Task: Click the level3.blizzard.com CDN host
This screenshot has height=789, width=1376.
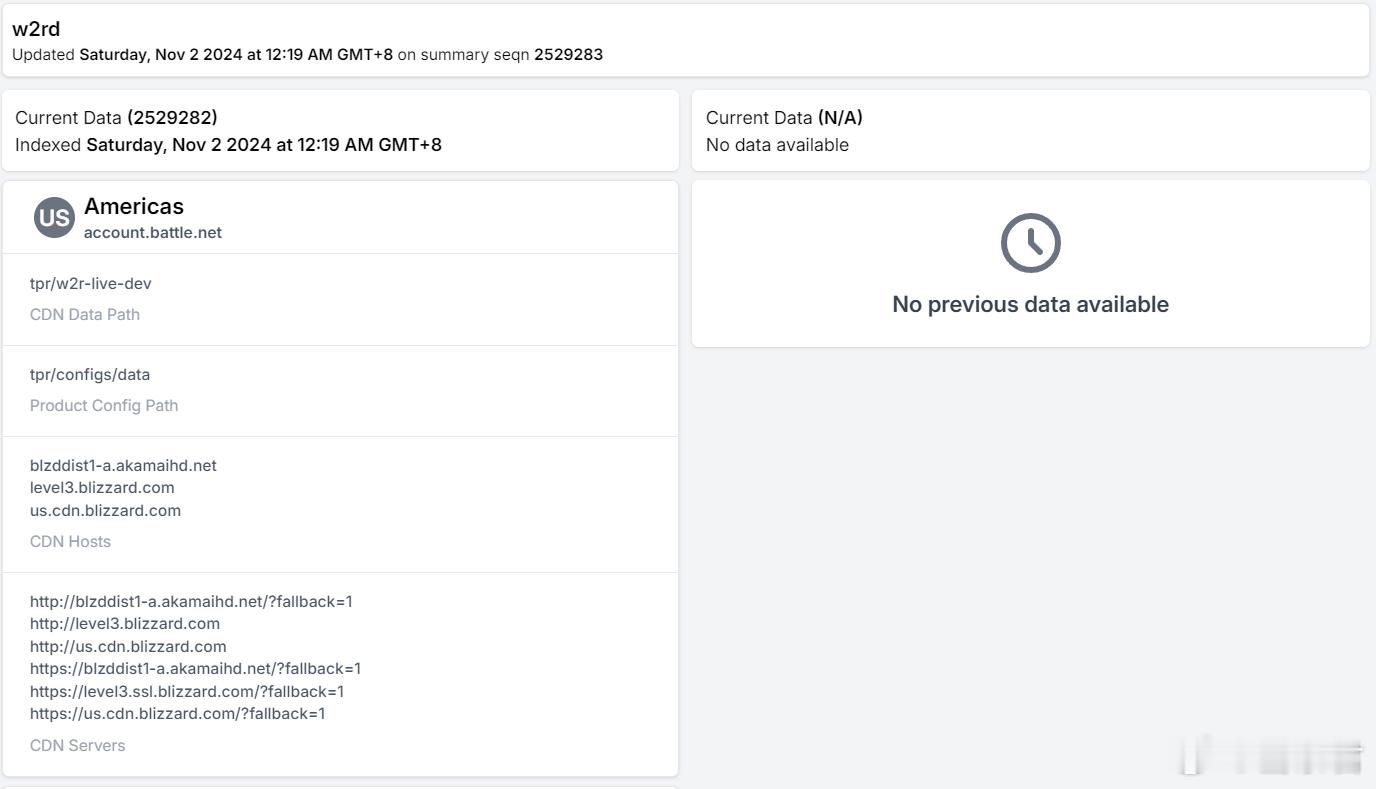Action: (102, 487)
